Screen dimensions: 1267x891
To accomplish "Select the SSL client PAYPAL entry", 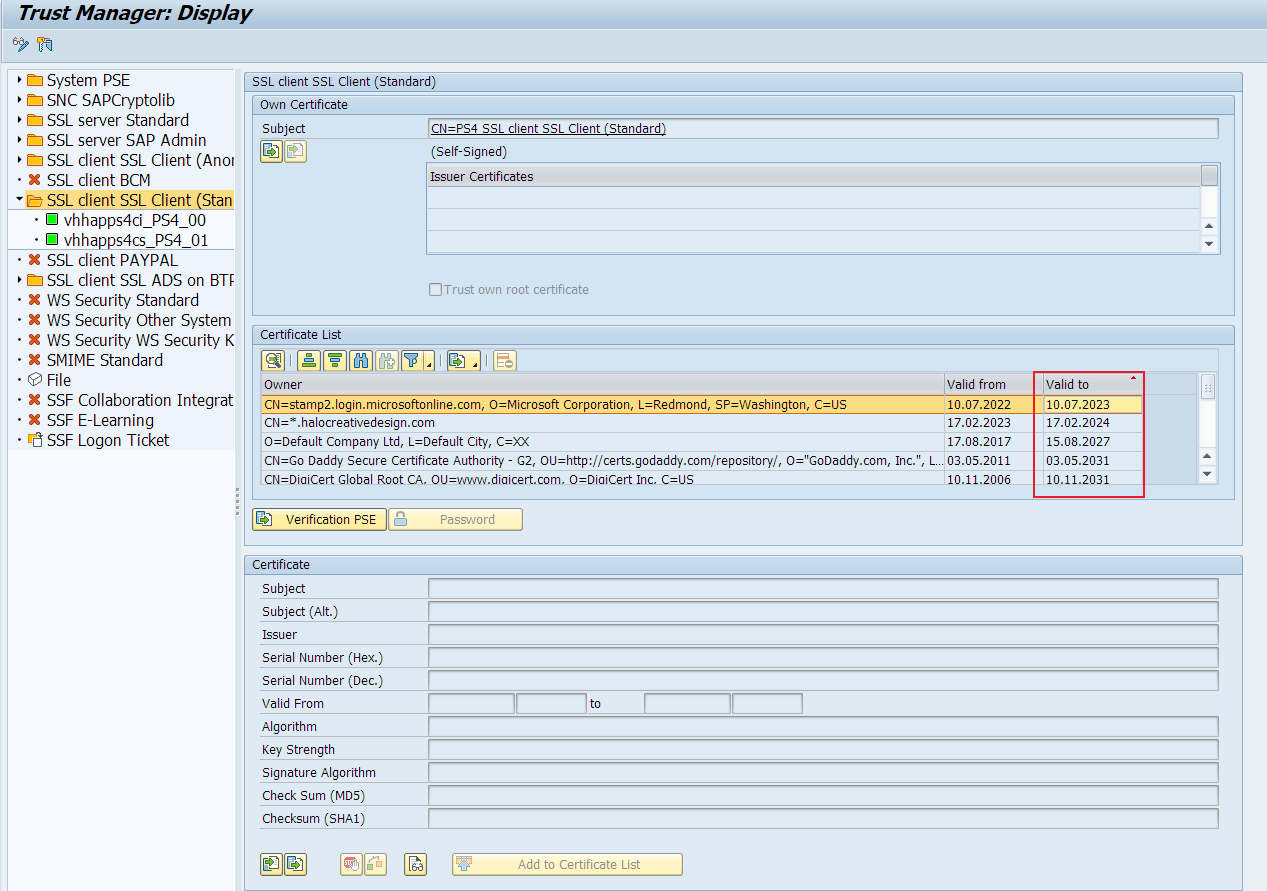I will [x=112, y=260].
